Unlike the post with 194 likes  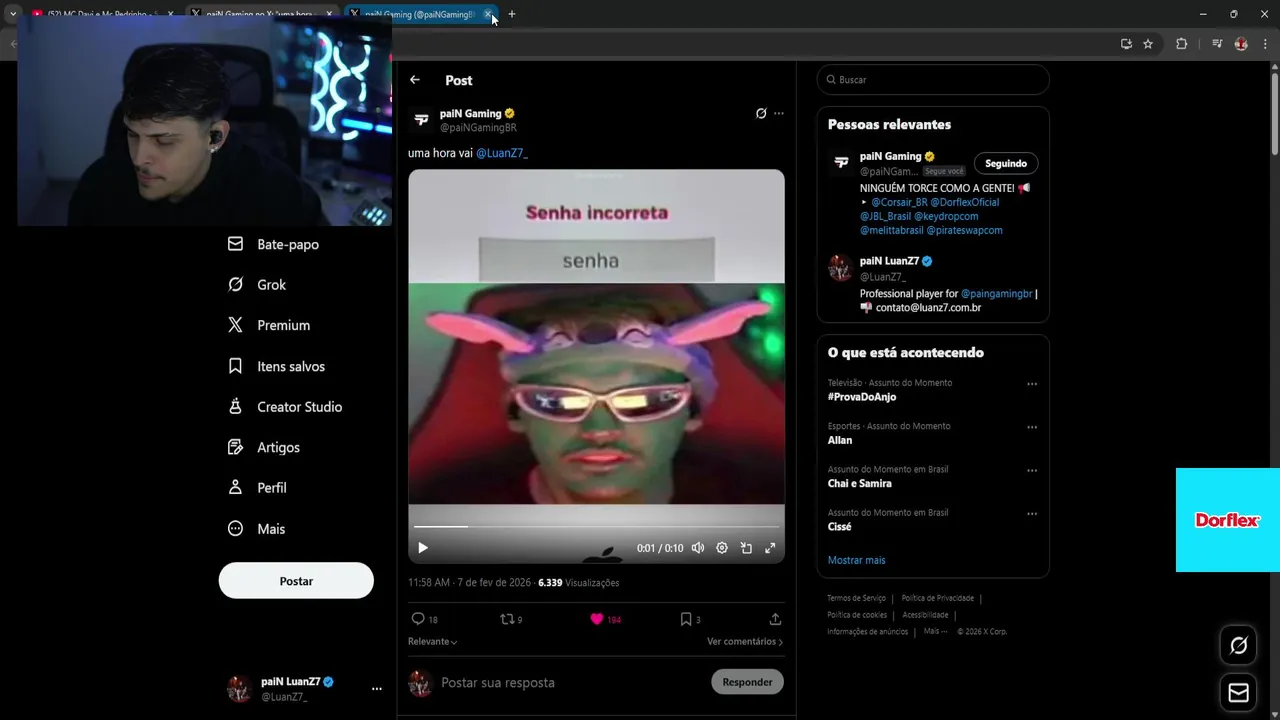point(605,619)
